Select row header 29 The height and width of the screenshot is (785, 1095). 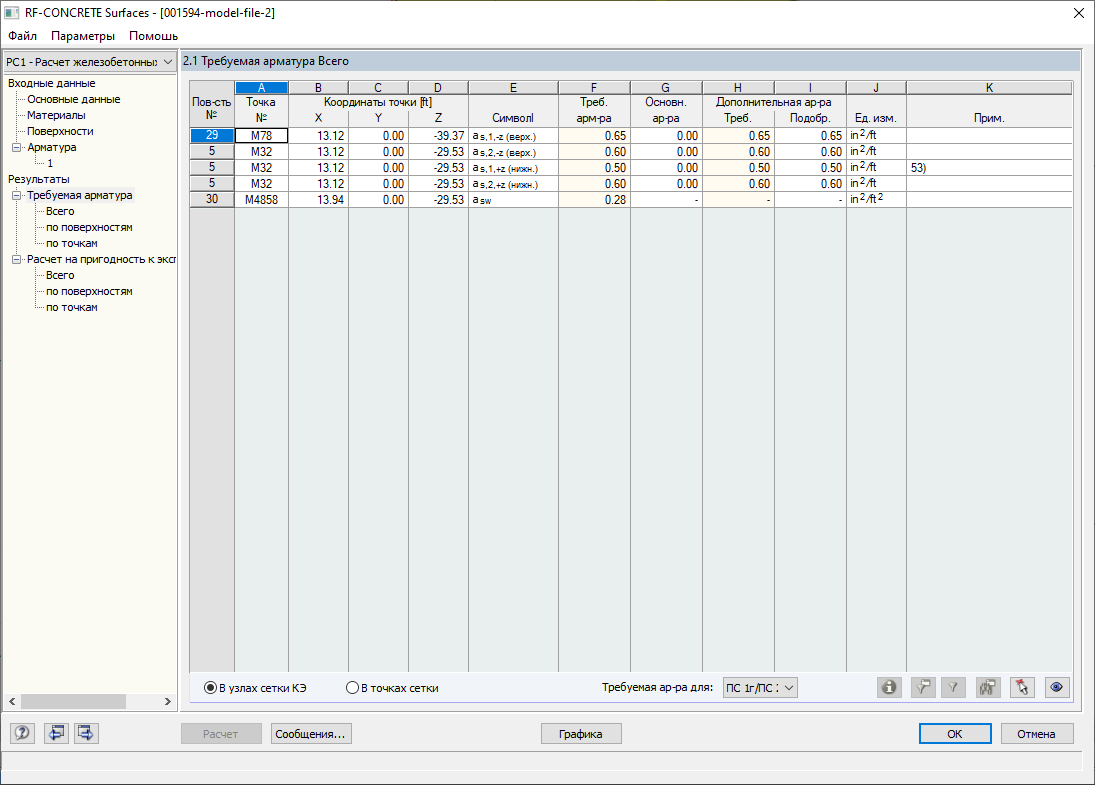(212, 135)
